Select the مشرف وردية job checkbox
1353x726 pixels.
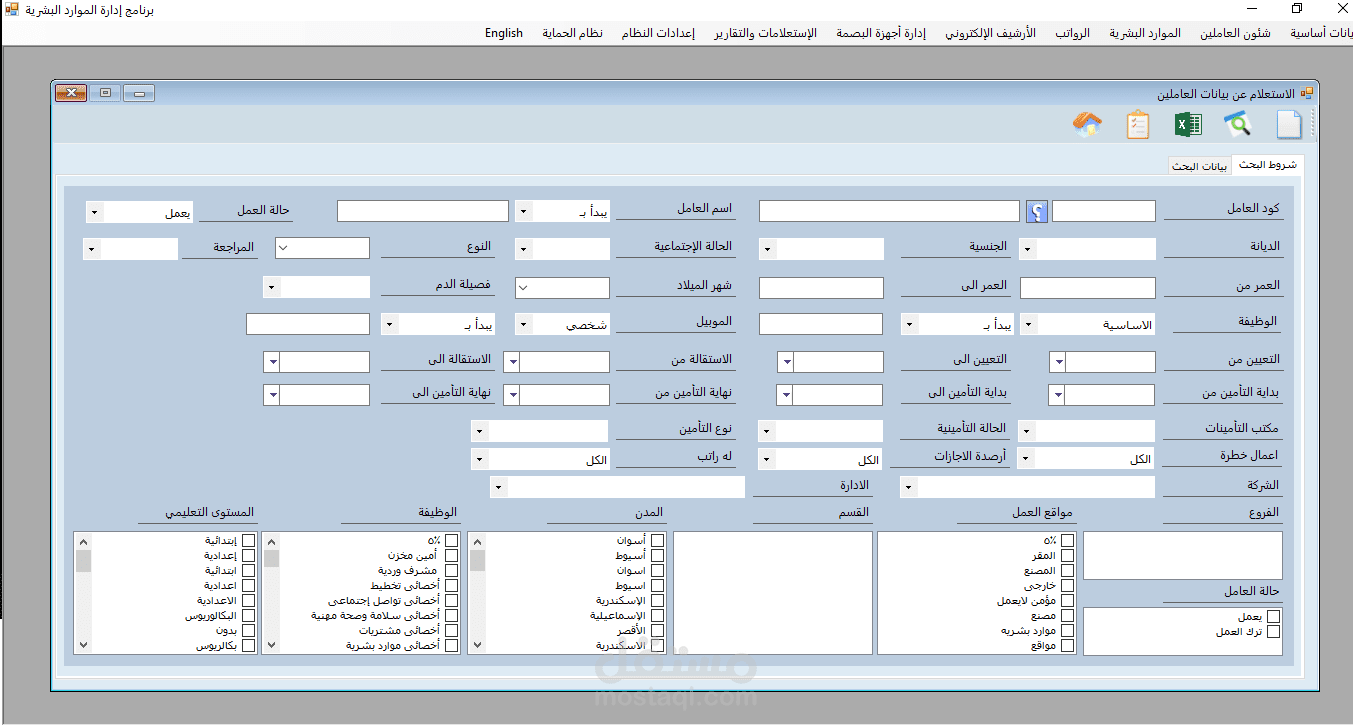point(451,571)
